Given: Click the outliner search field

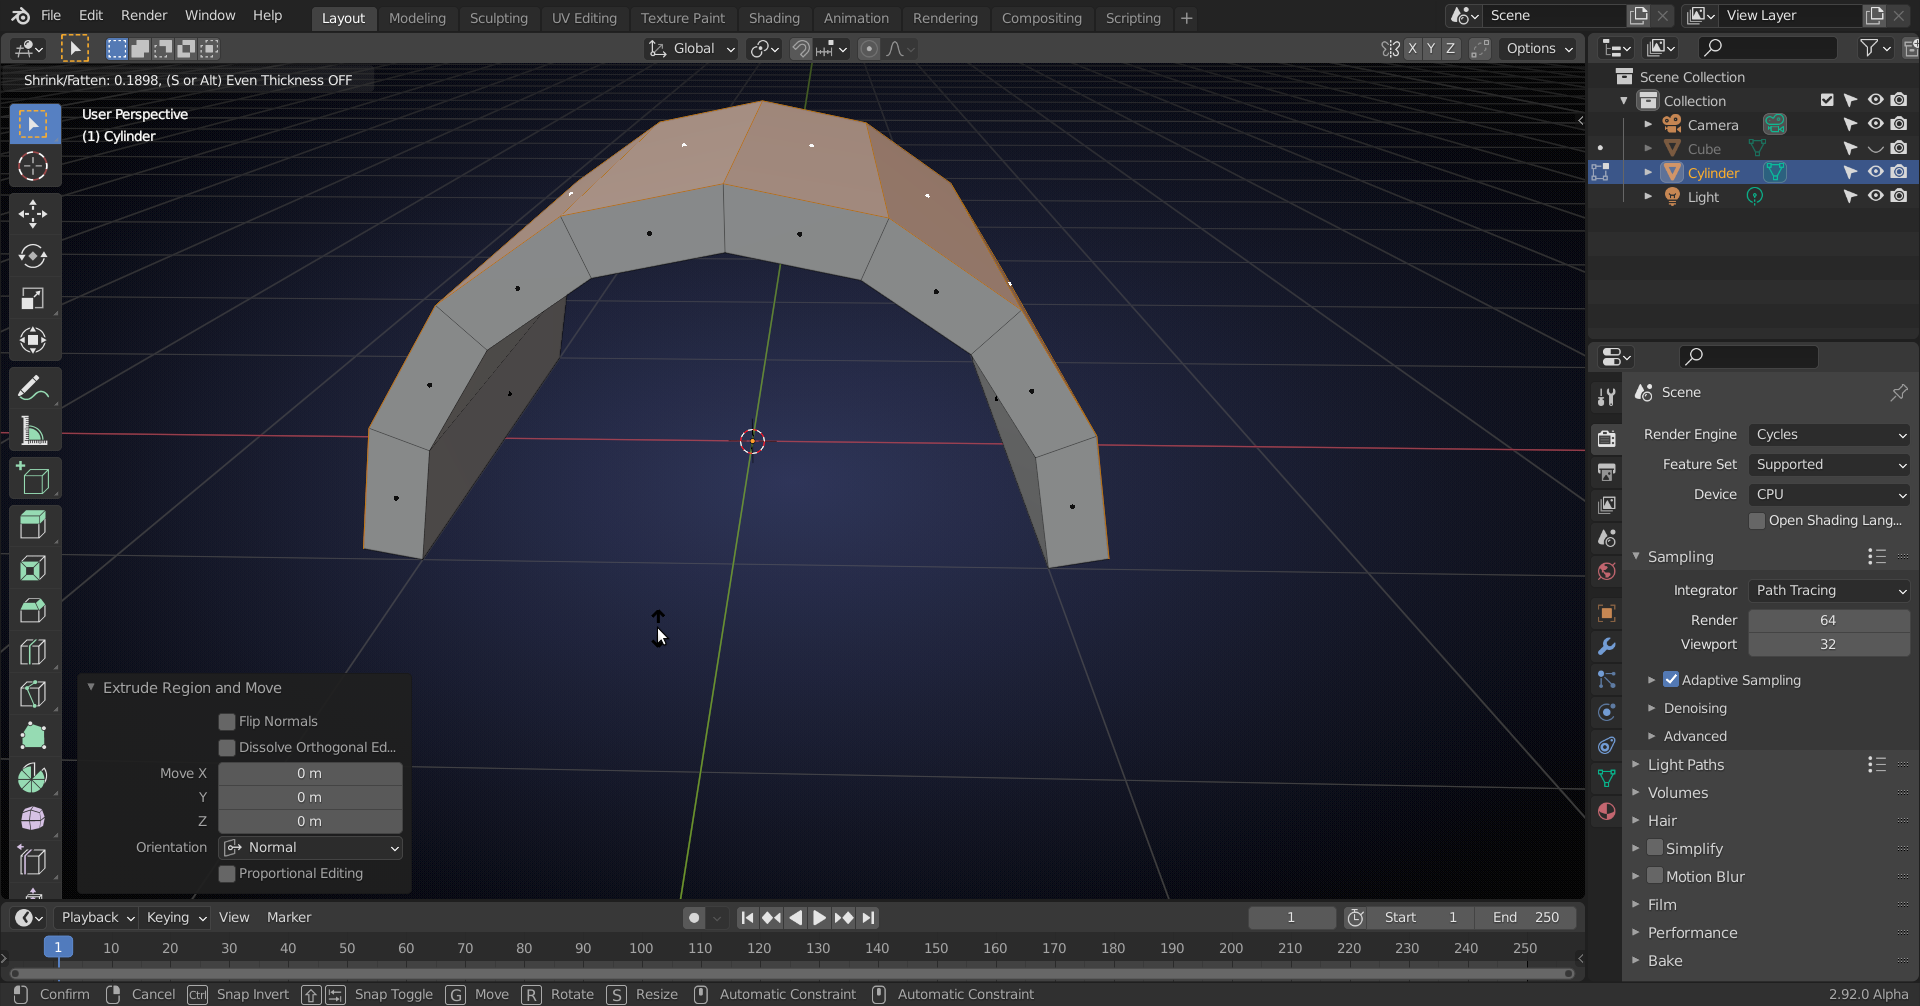Looking at the screenshot, I should [1768, 47].
